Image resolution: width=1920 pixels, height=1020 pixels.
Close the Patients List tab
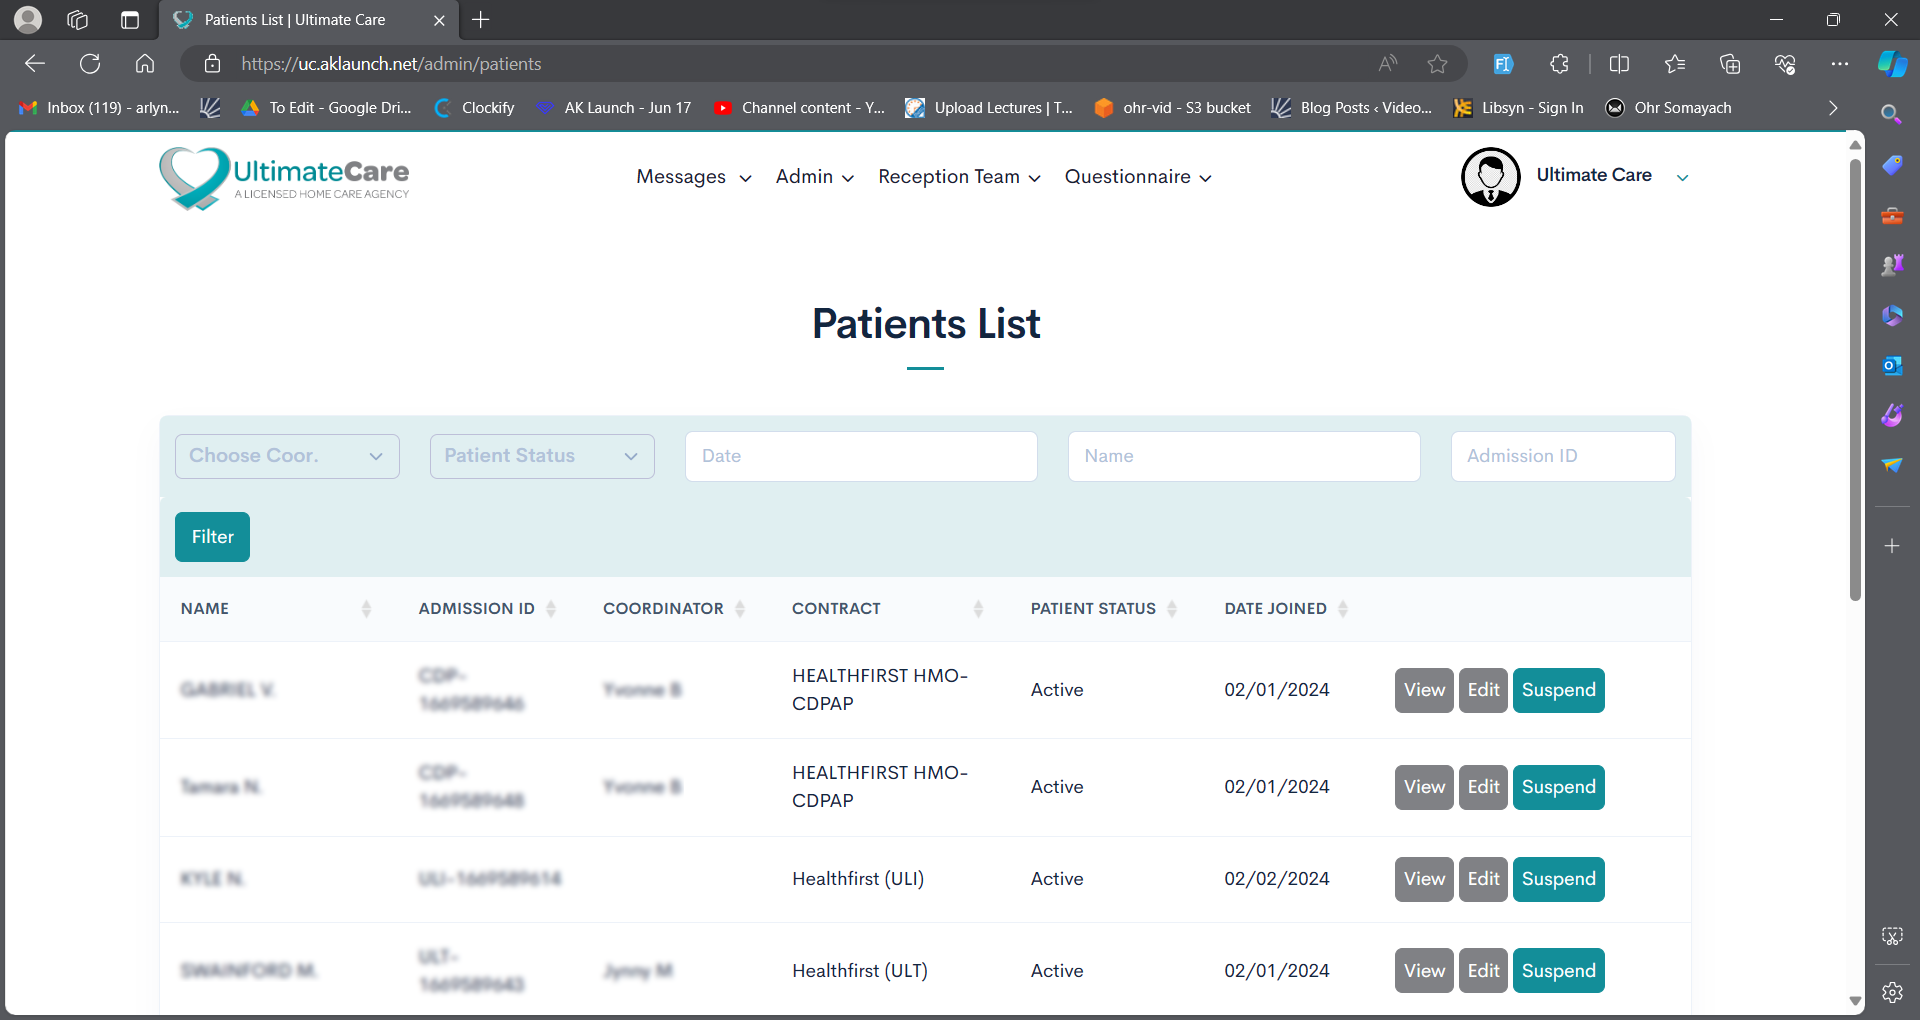(439, 20)
